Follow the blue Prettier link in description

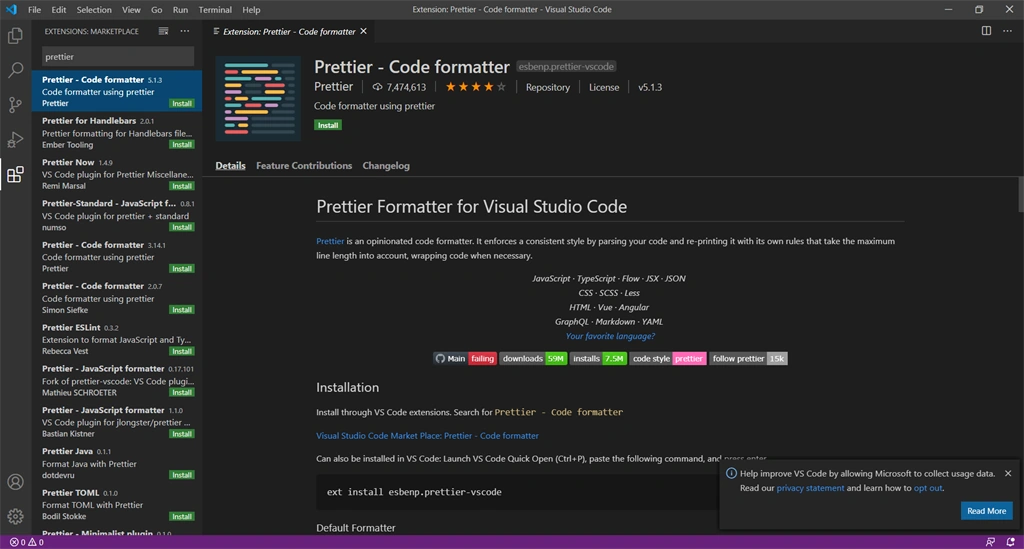(x=330, y=241)
